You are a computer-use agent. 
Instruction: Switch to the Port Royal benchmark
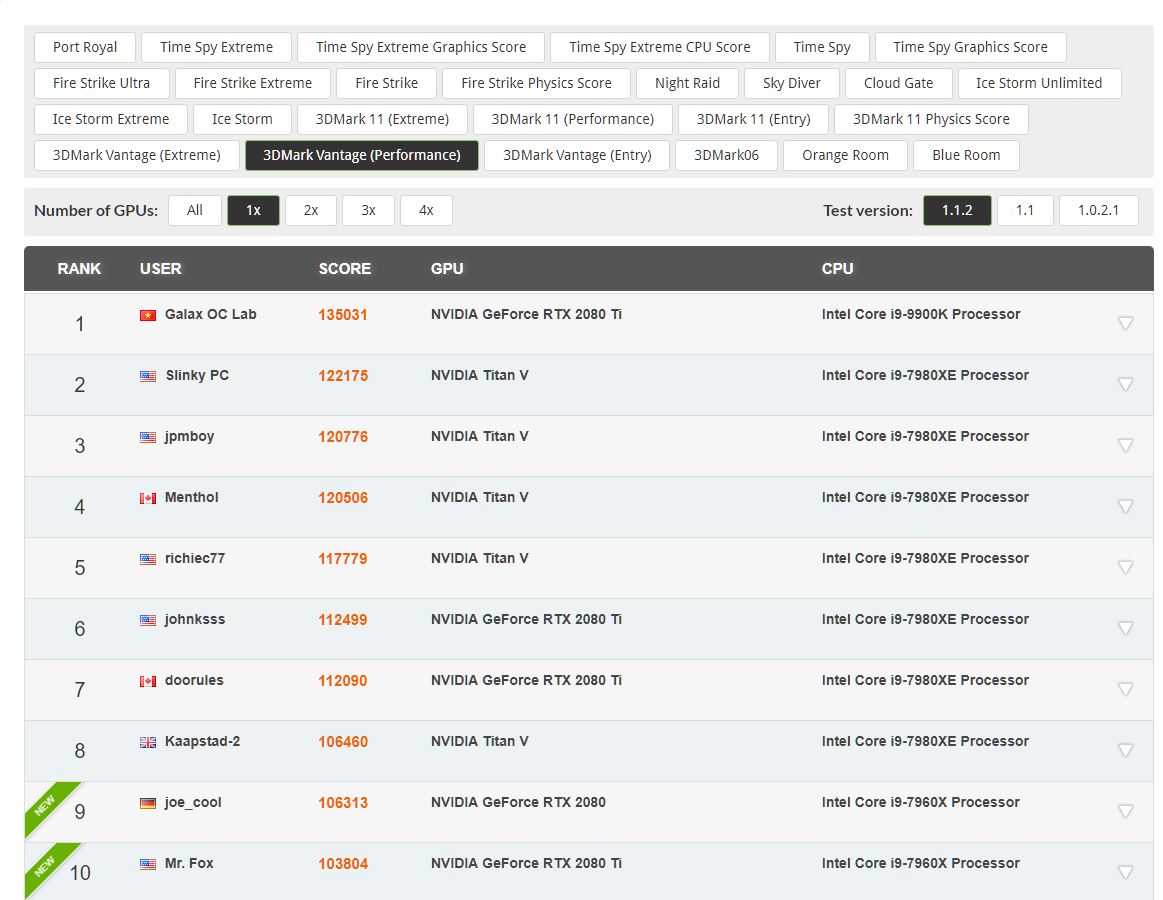[85, 47]
